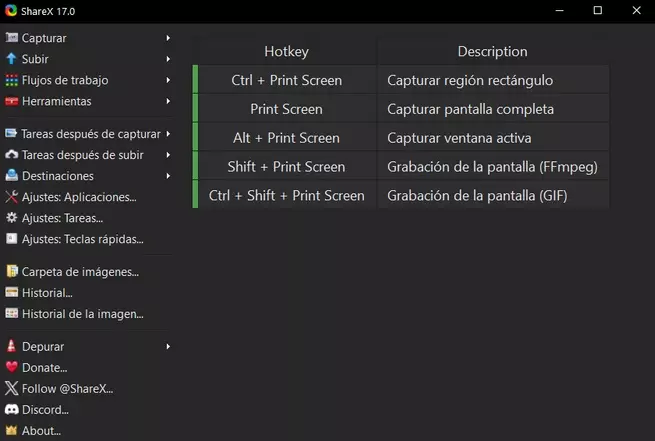
Task: Open Ajustes: Tareas entry
Action: coord(62,218)
